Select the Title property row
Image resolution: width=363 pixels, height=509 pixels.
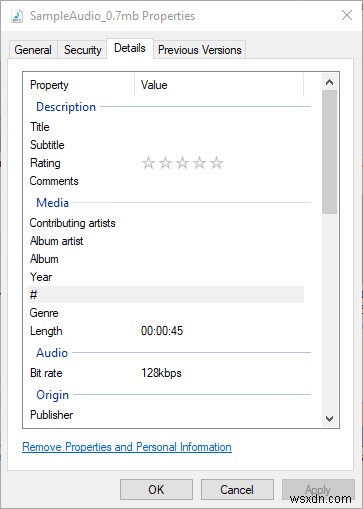[x=166, y=127]
